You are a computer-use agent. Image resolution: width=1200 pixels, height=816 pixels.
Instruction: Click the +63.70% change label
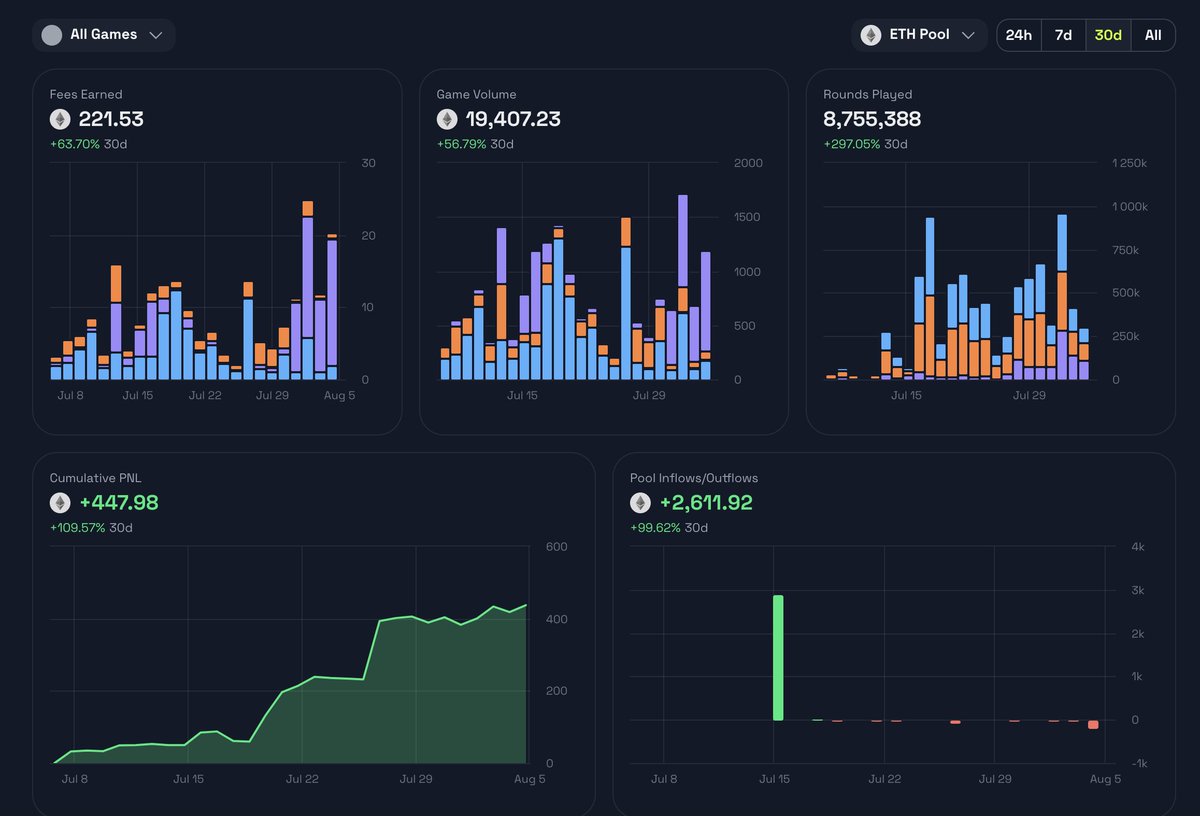point(75,144)
